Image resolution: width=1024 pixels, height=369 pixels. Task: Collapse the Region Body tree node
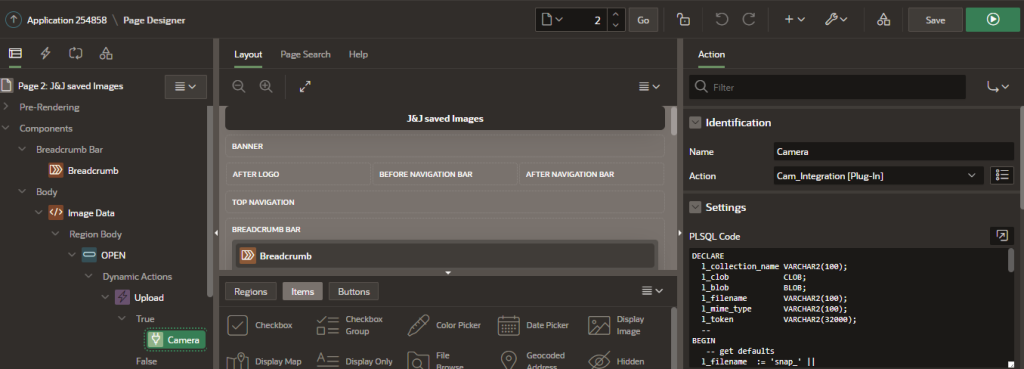(x=56, y=234)
